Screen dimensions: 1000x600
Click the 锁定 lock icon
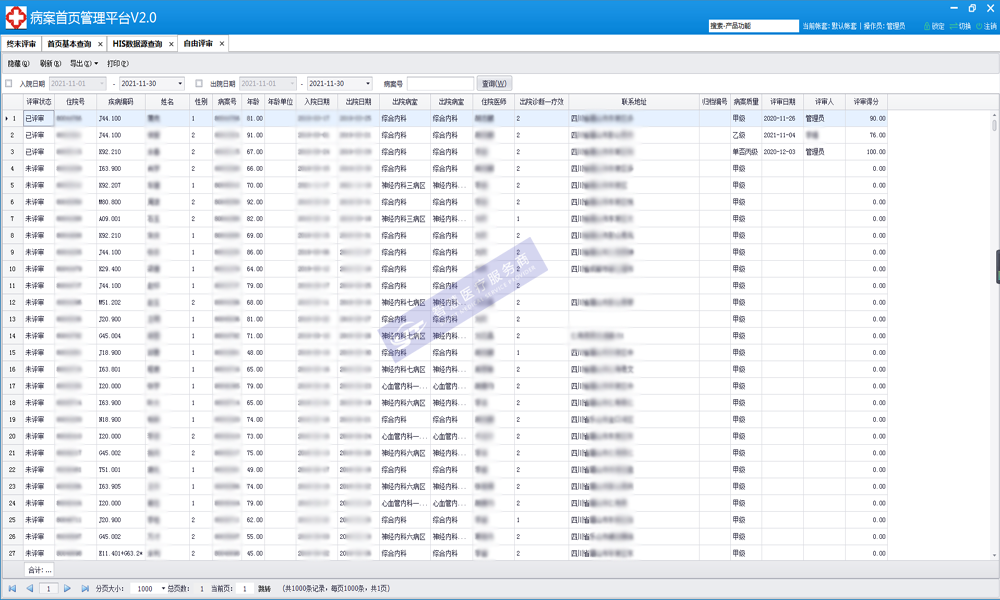tap(927, 26)
